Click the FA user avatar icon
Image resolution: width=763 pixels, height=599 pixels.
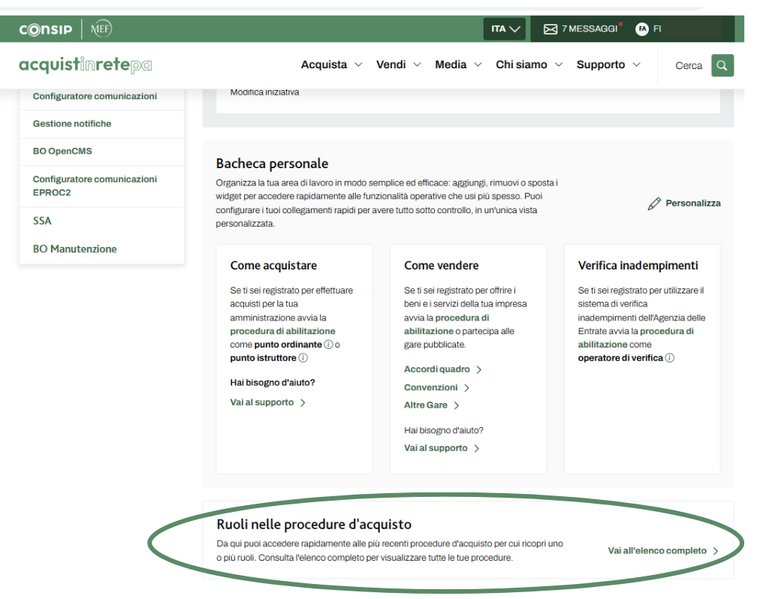tap(642, 29)
